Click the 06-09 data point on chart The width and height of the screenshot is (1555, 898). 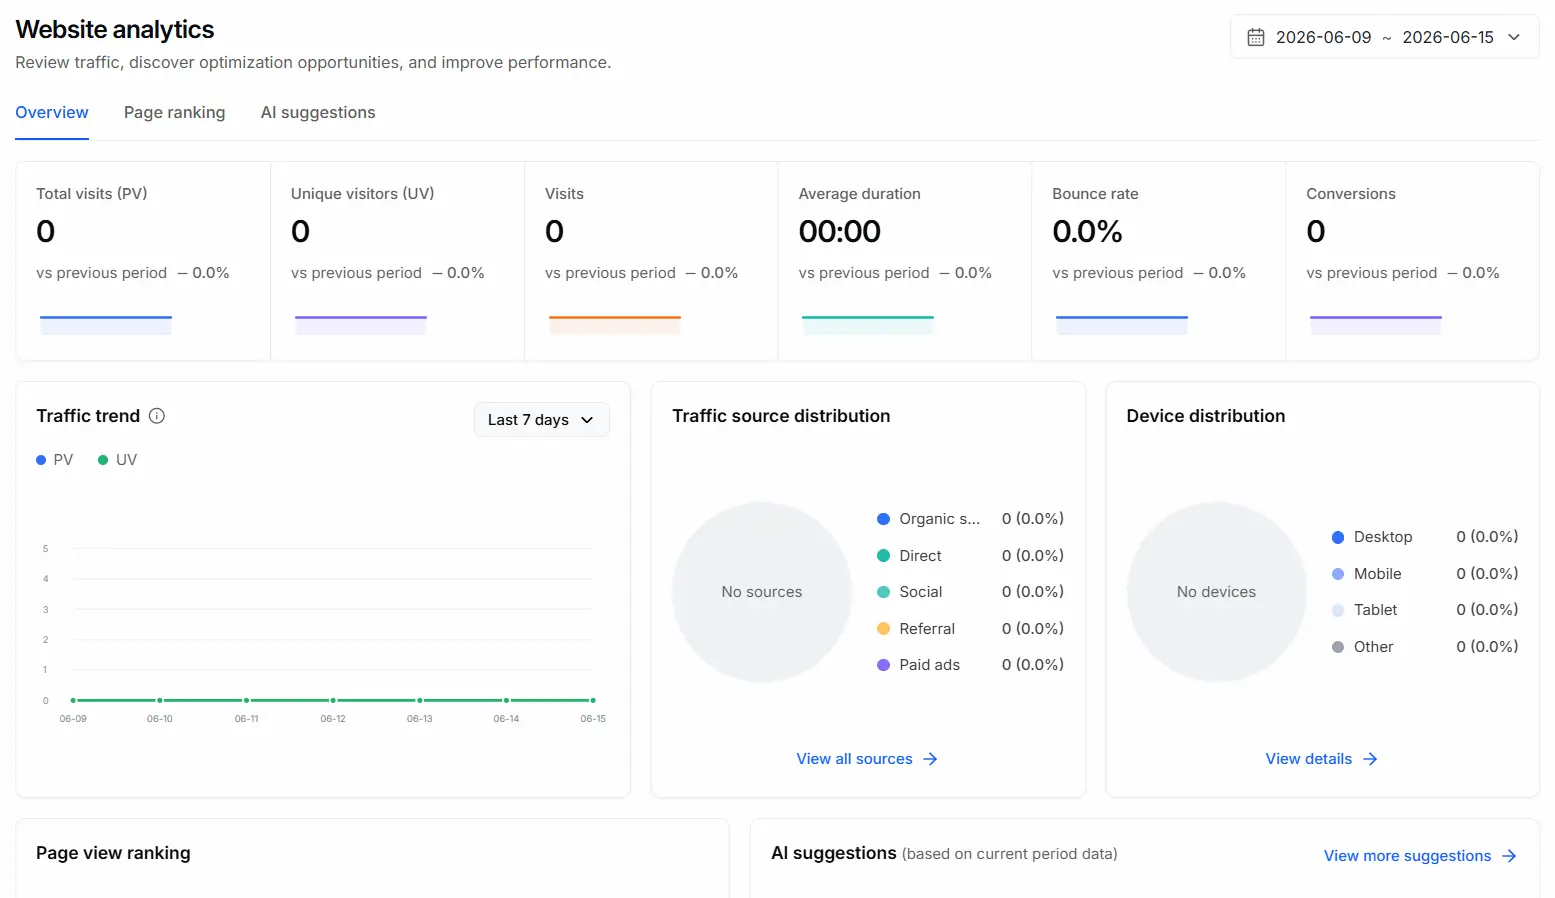[73, 700]
